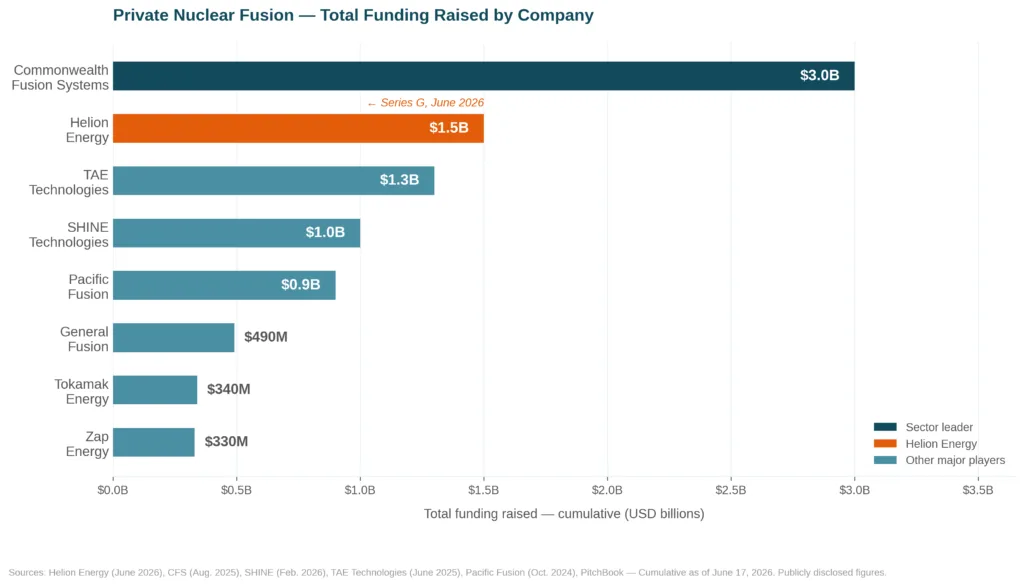The height and width of the screenshot is (586, 1024).
Task: Click the 'SHINE Technologies' axis label
Action: point(69,235)
